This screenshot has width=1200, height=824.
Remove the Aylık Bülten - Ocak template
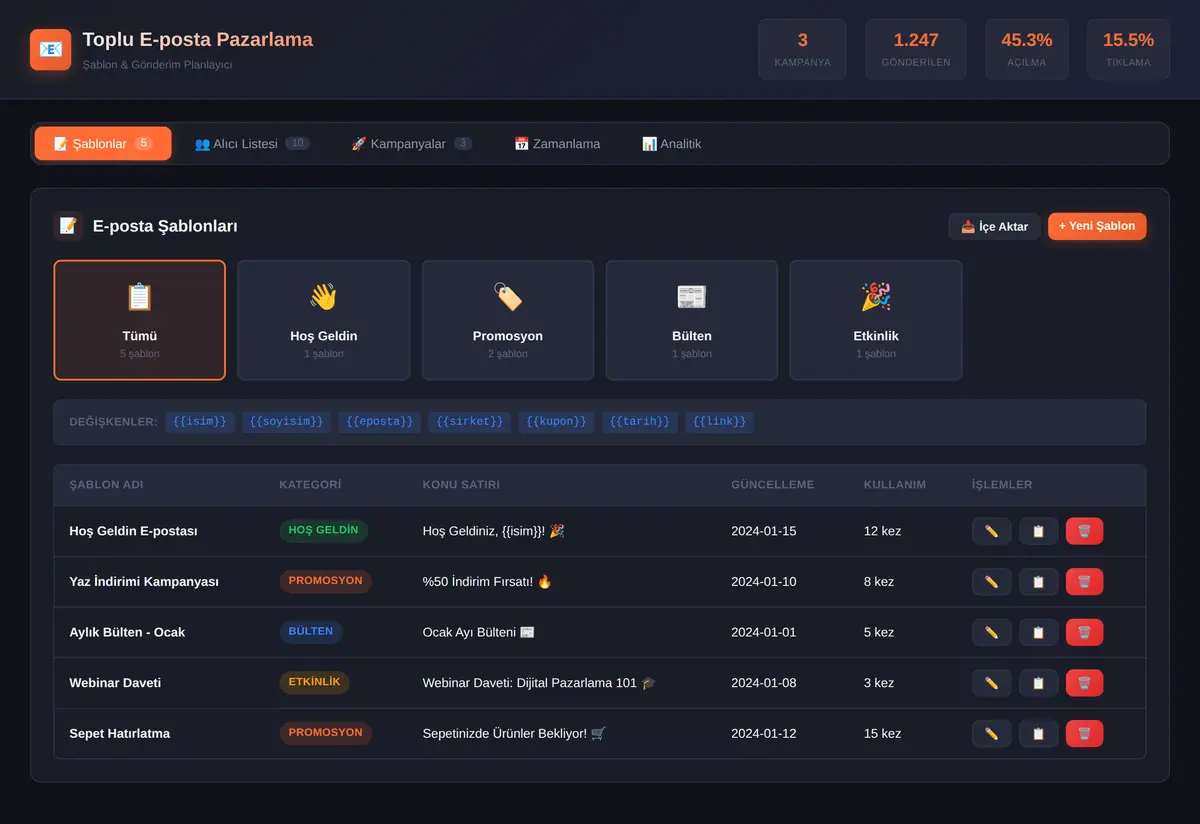coord(1084,632)
